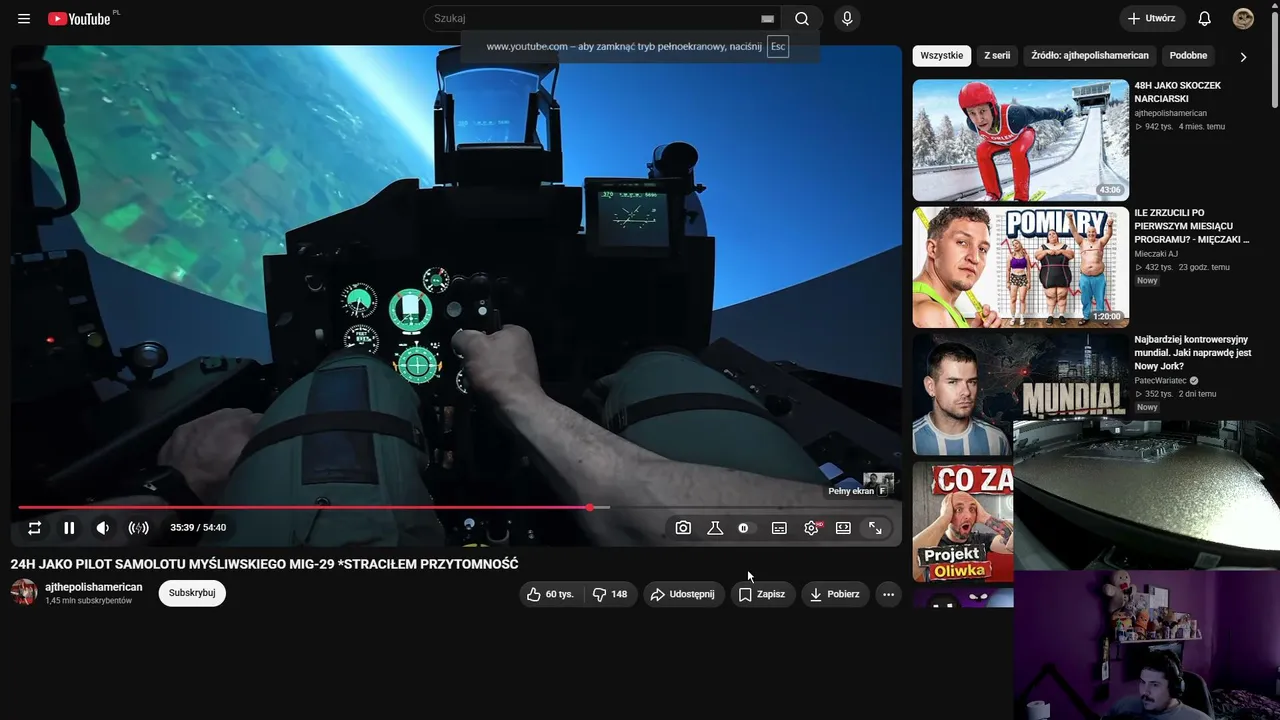Select the Z serii filter chip
1280x720 pixels.
pyautogui.click(x=997, y=56)
